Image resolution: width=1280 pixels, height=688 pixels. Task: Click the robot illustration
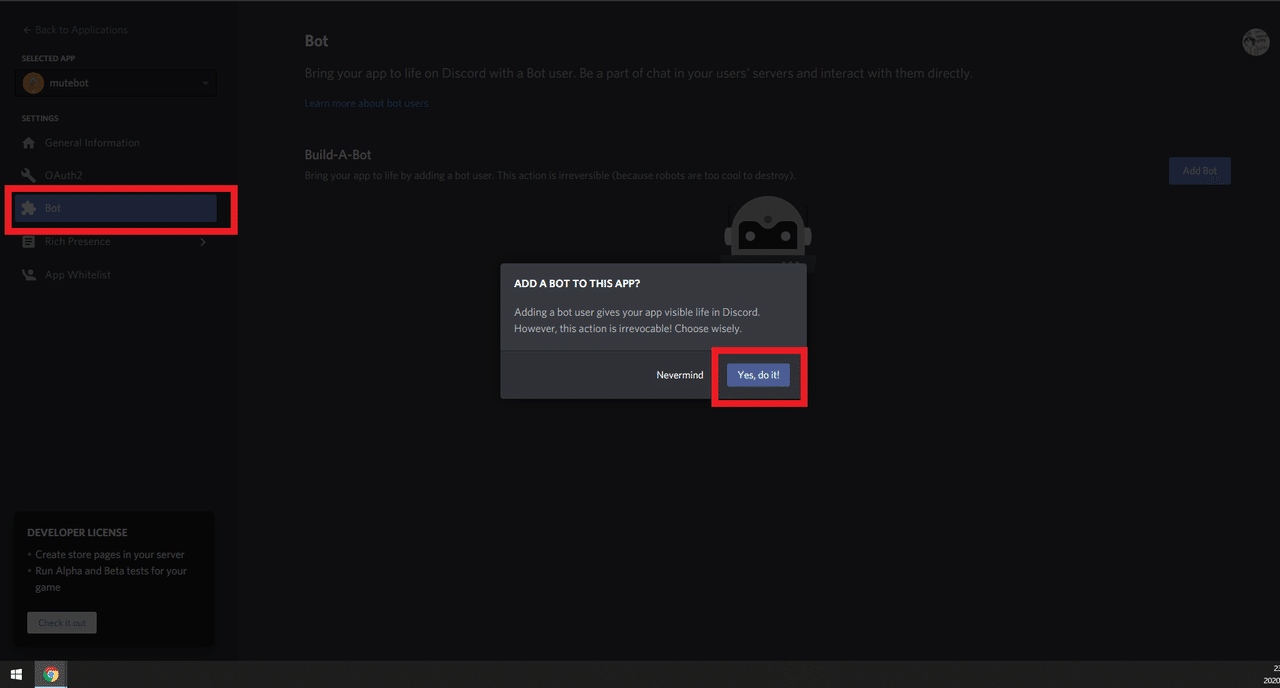pos(767,230)
